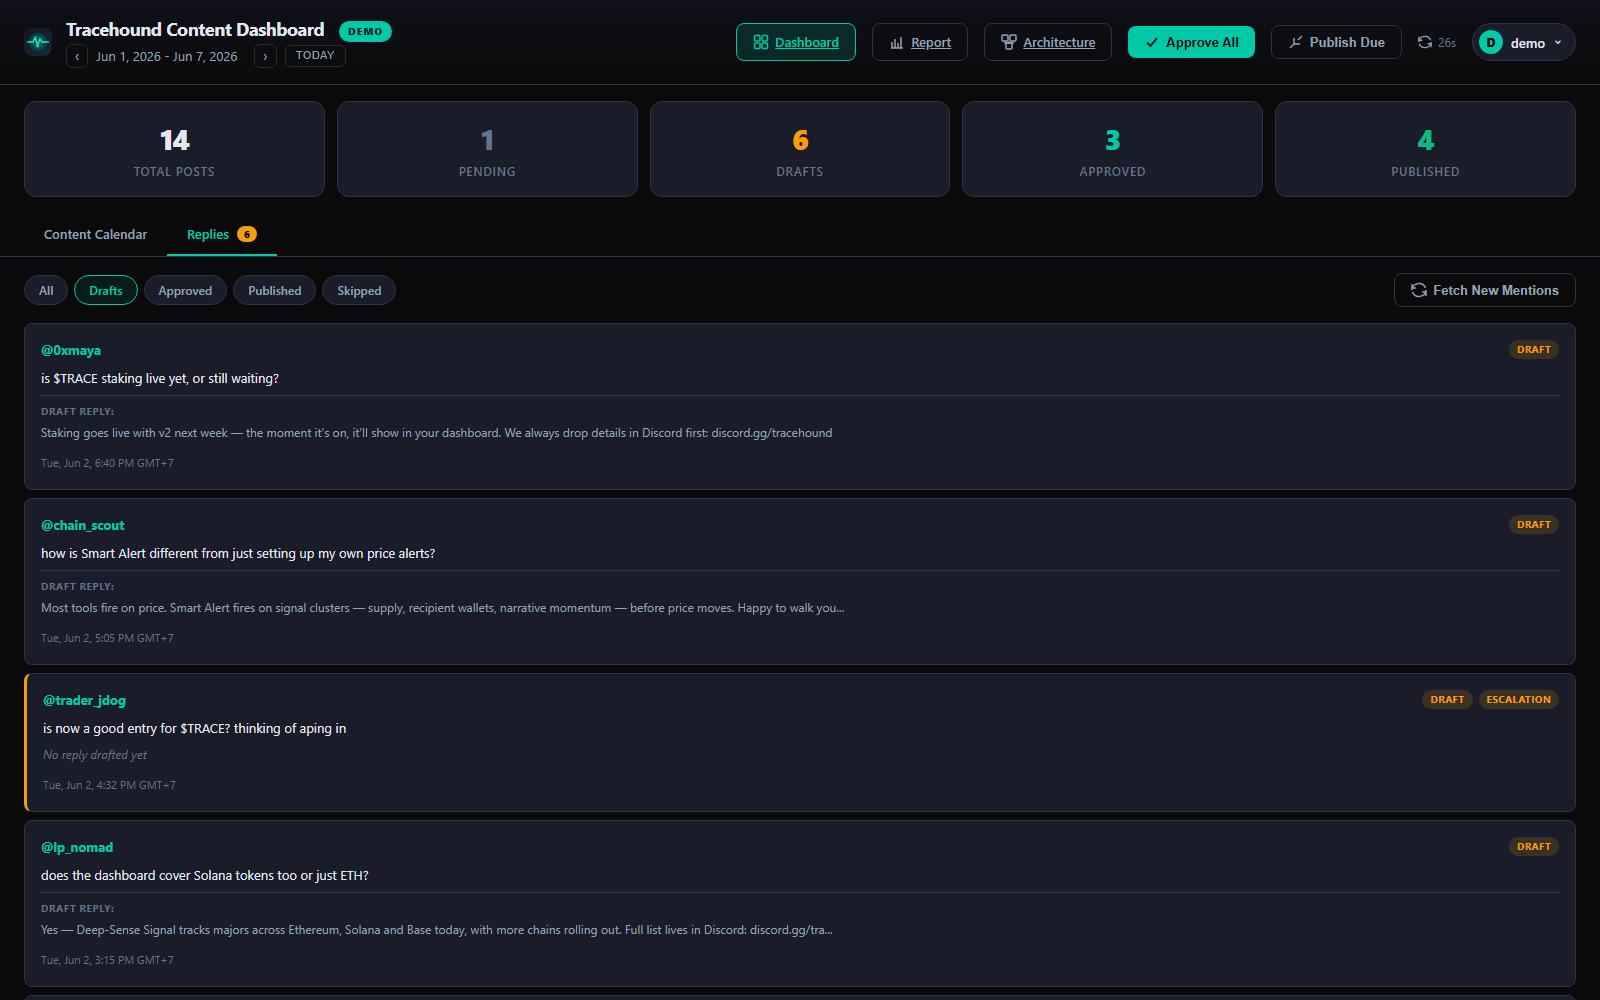The height and width of the screenshot is (1000, 1600).
Task: Click Approve All button
Action: [1191, 42]
